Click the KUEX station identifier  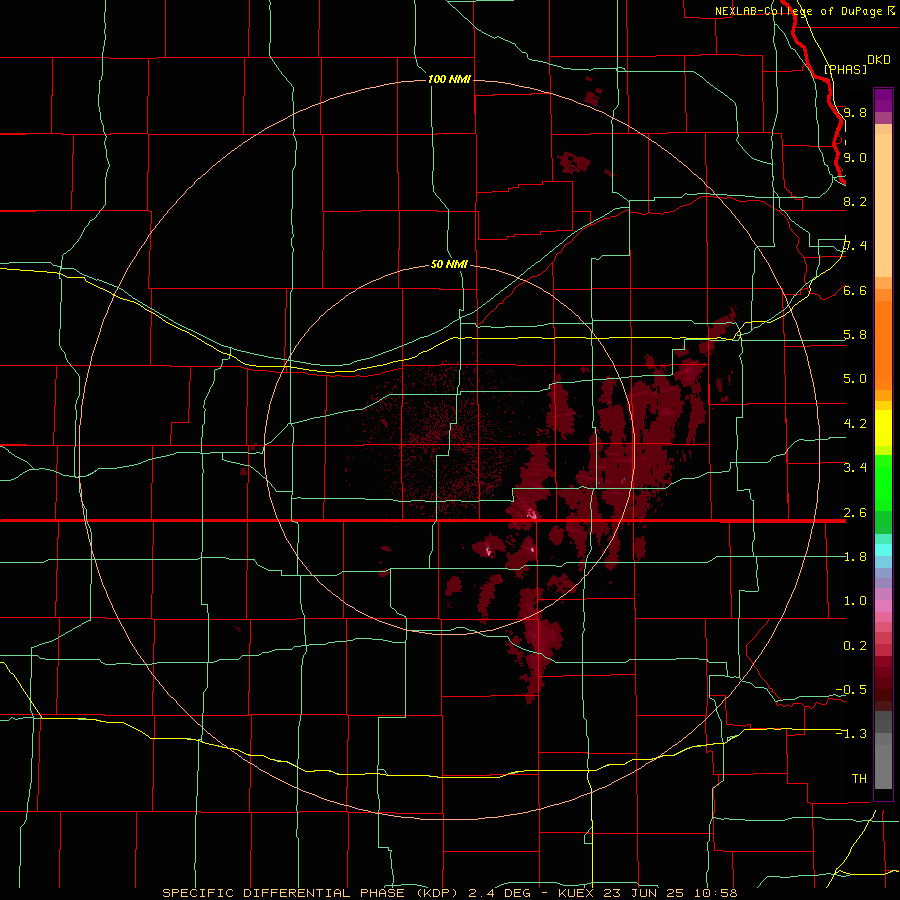click(575, 893)
